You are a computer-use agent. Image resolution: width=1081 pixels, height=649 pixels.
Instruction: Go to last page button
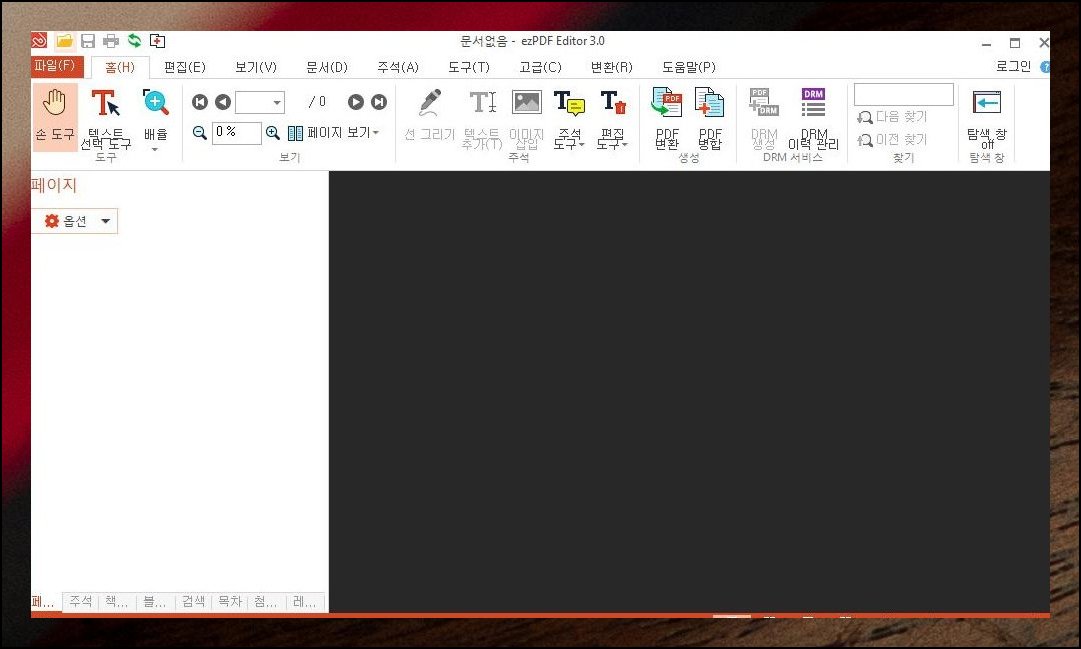pyautogui.click(x=379, y=102)
